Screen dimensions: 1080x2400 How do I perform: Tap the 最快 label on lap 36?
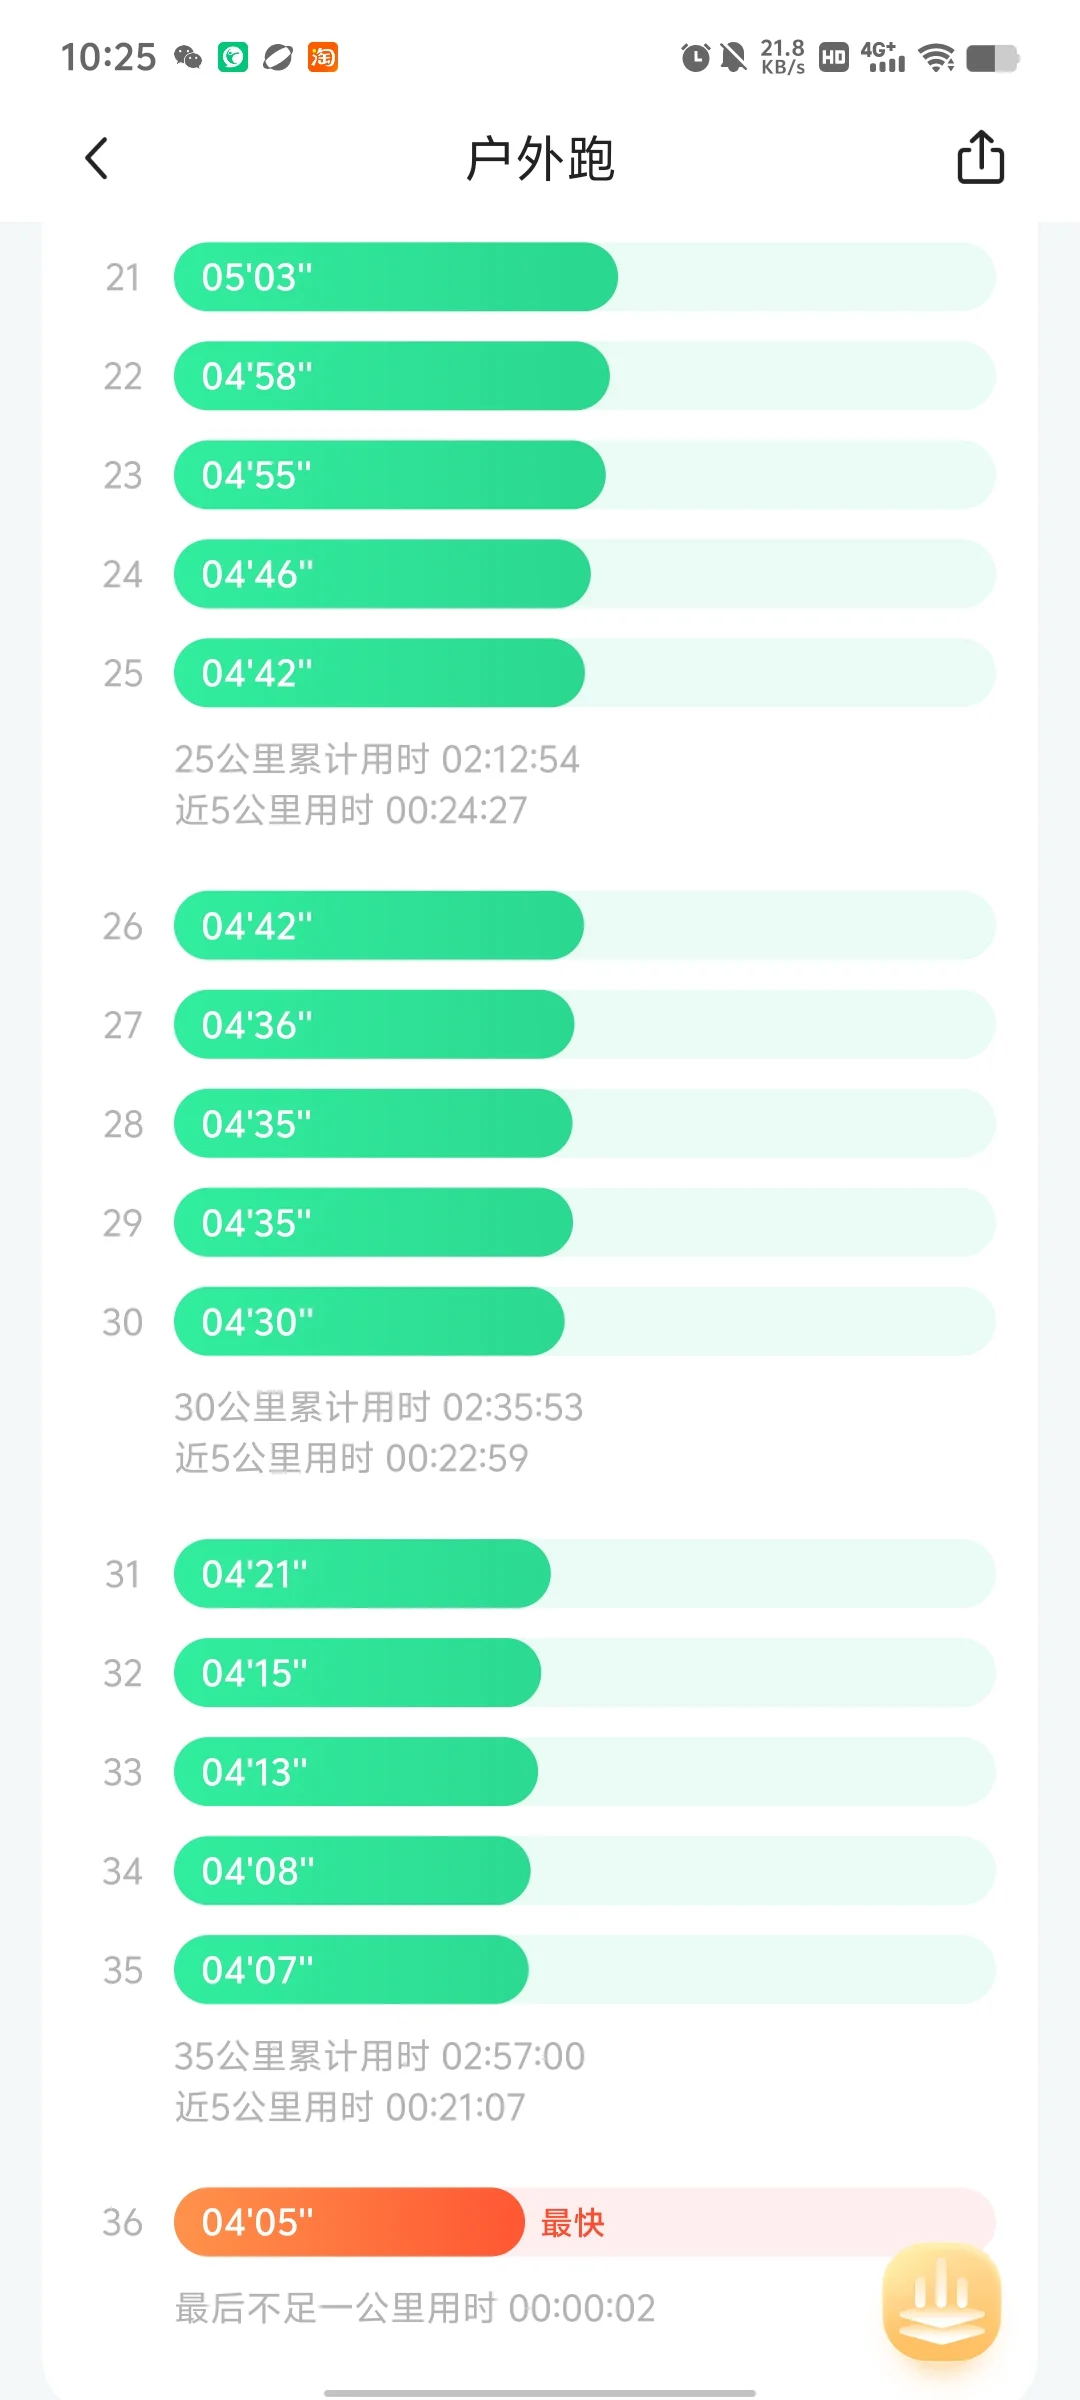pos(573,2222)
